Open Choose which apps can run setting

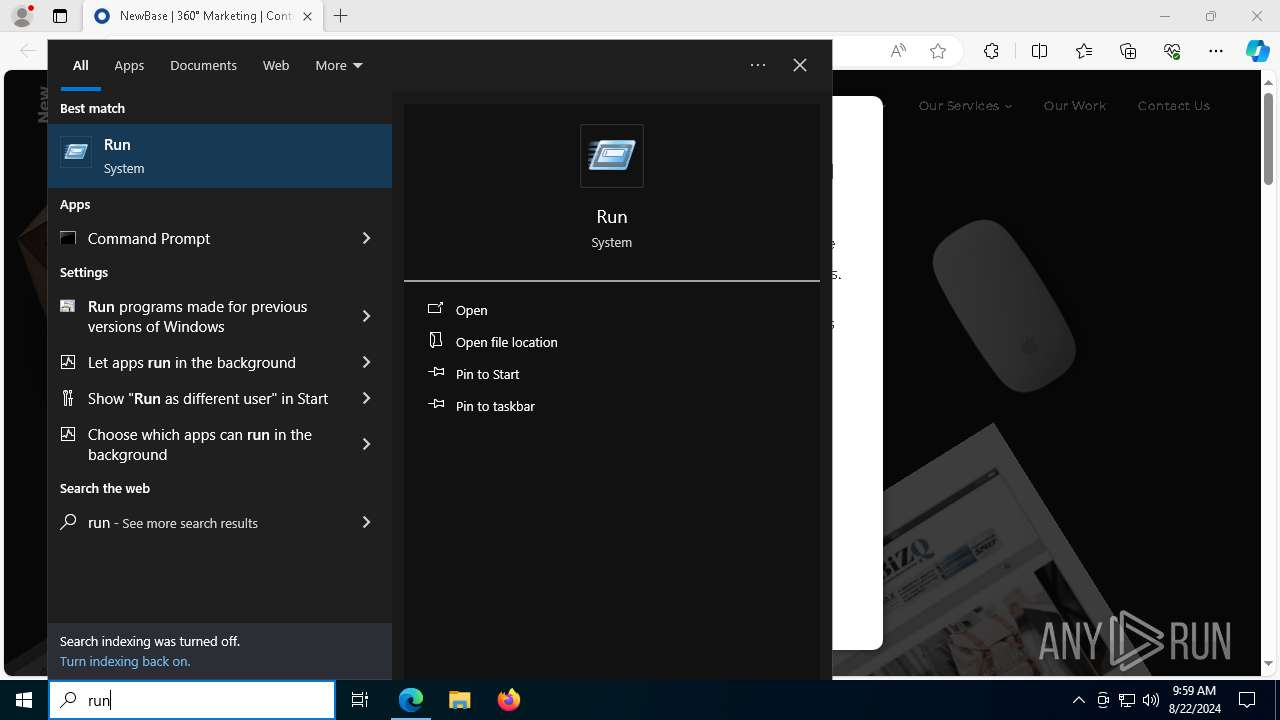(x=198, y=444)
